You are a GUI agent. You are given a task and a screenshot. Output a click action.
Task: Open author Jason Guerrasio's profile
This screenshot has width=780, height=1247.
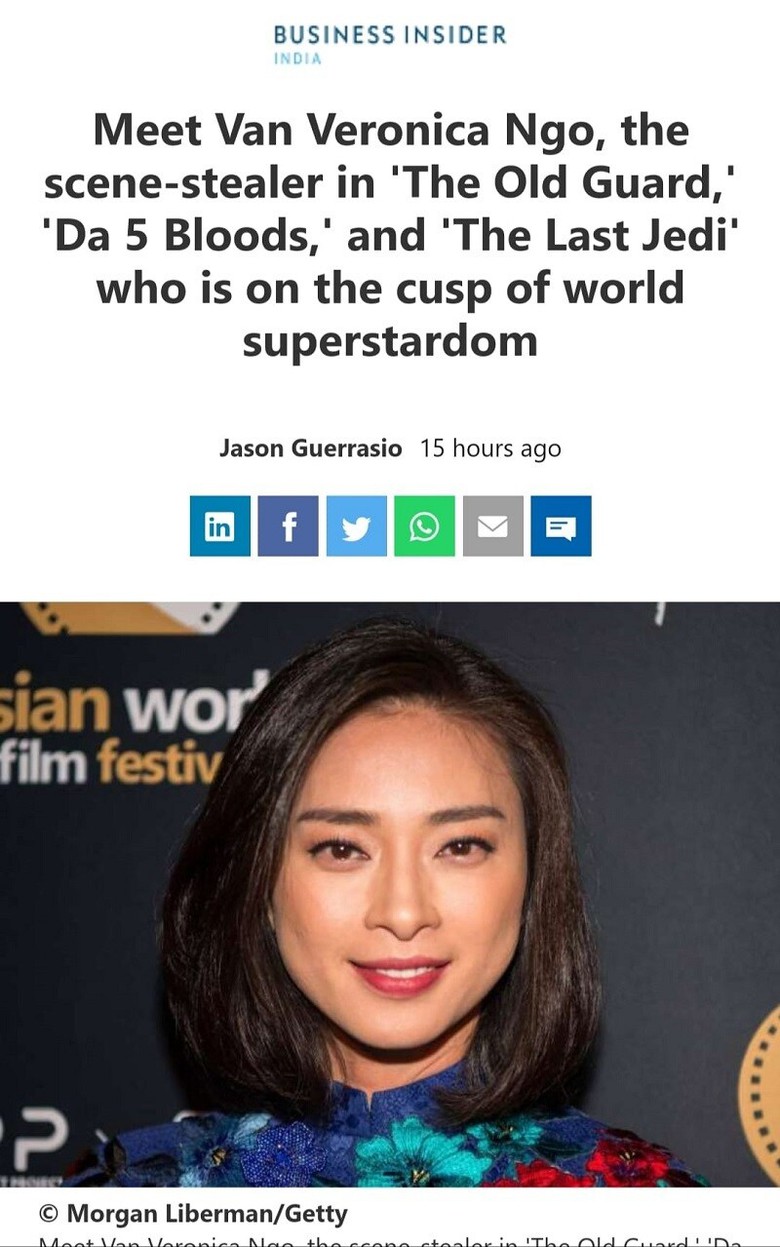[x=310, y=448]
